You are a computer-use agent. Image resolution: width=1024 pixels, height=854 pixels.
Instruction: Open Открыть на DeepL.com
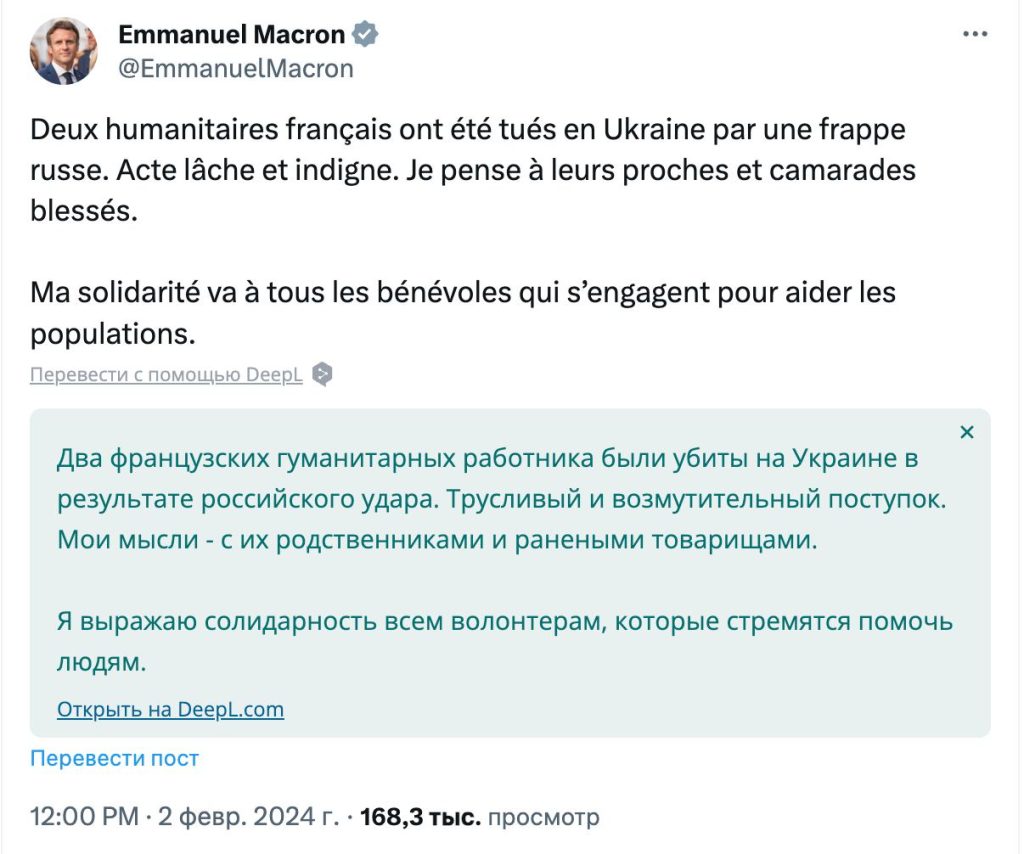coord(169,709)
